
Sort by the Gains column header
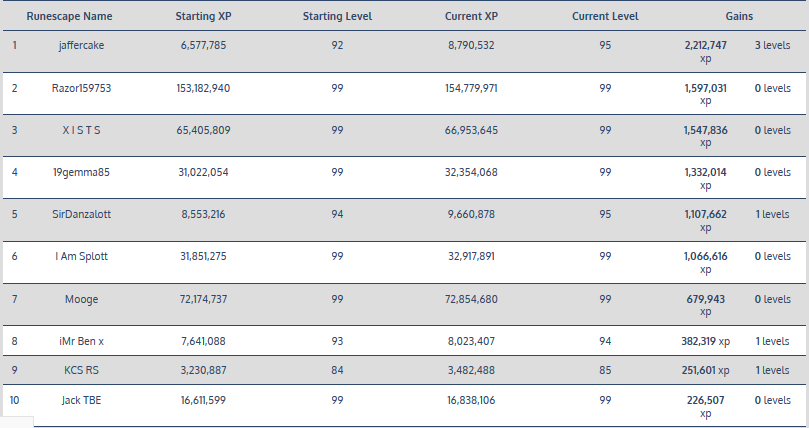(x=740, y=18)
